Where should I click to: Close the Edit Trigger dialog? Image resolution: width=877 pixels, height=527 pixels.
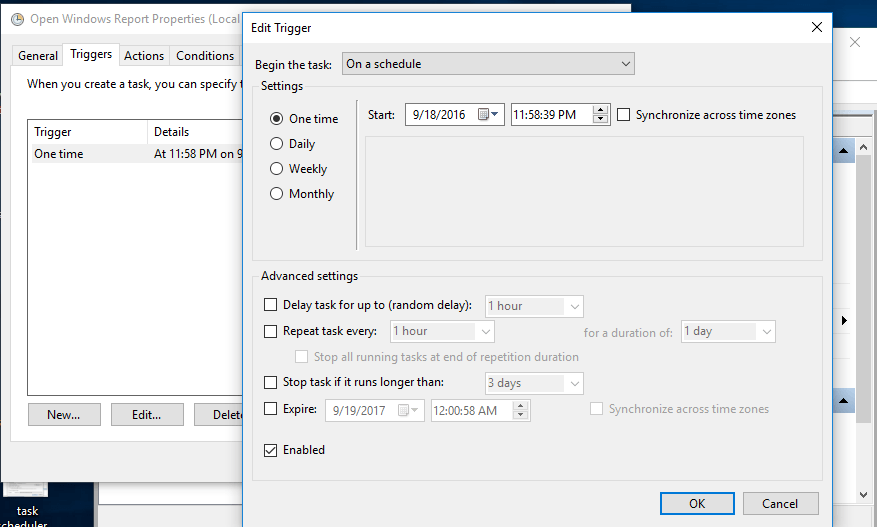817,27
